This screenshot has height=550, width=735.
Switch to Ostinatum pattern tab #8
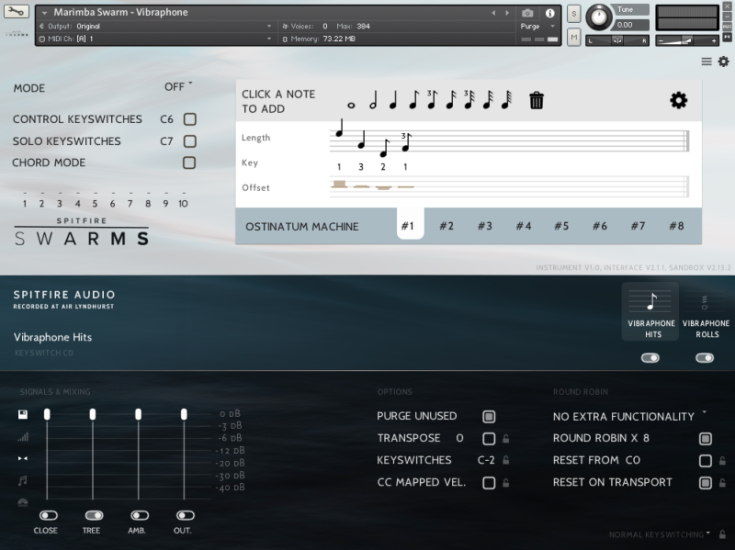click(676, 226)
